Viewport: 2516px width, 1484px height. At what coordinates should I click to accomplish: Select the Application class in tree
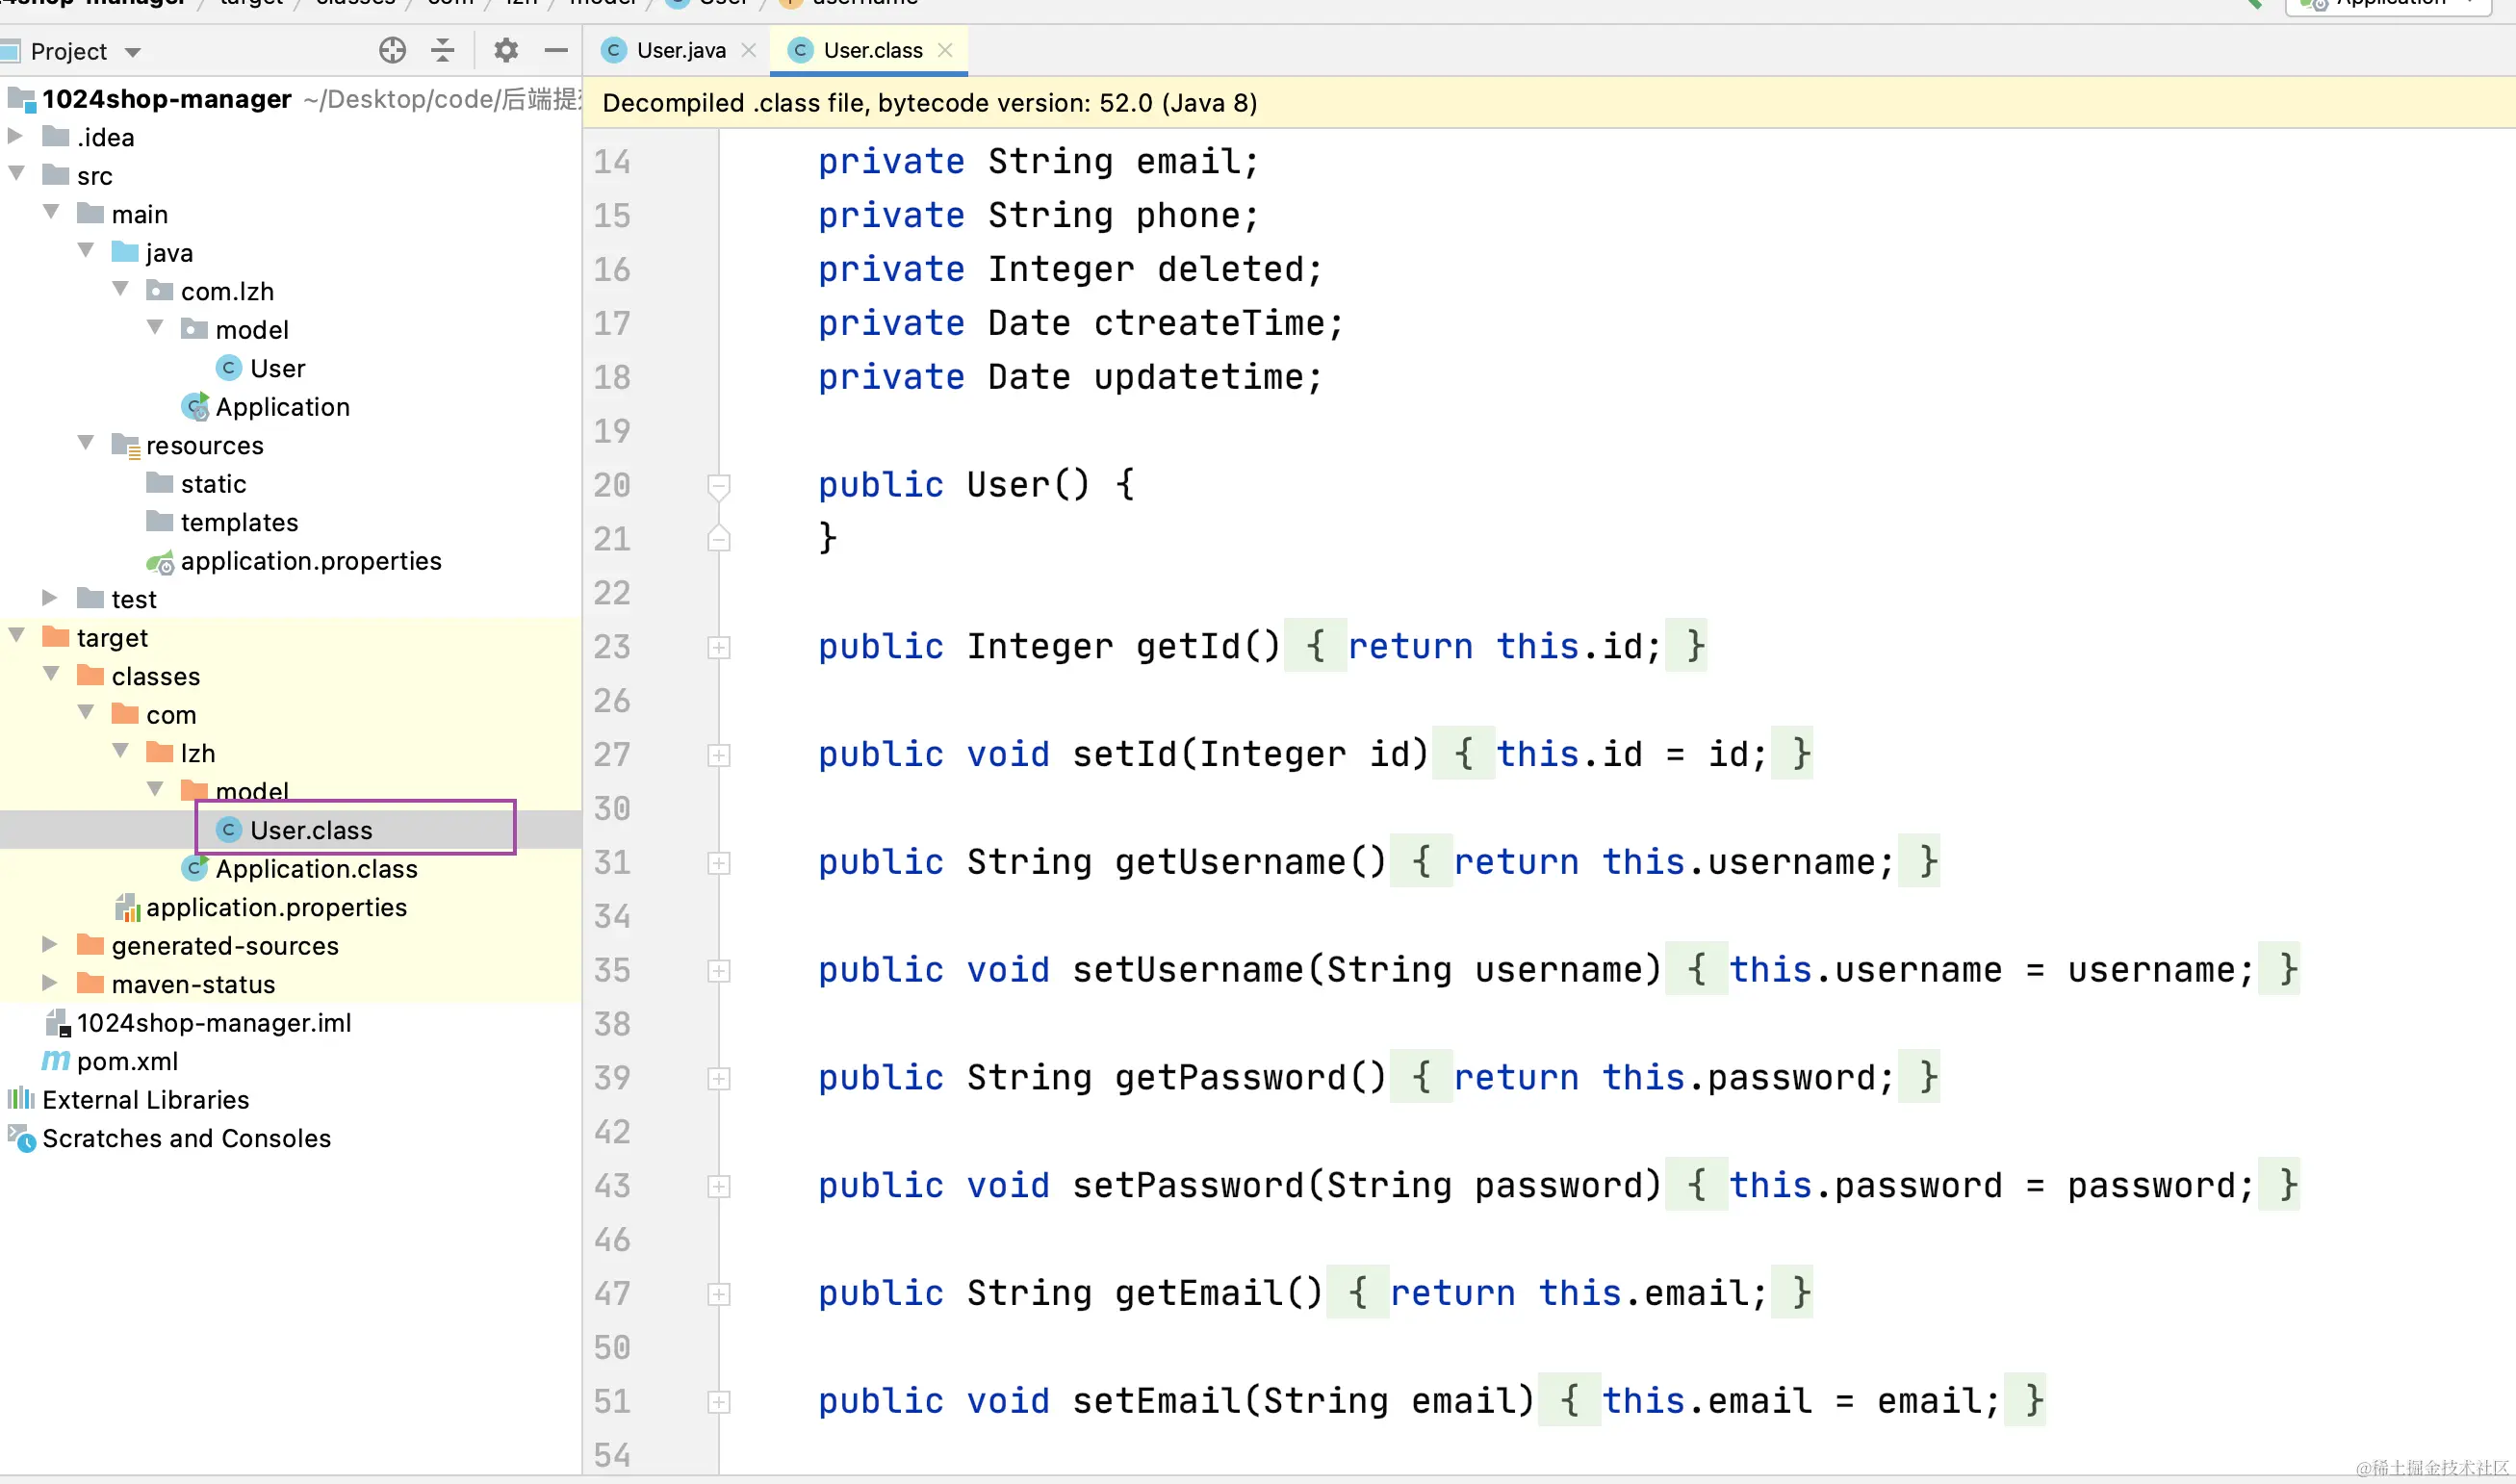(x=282, y=407)
